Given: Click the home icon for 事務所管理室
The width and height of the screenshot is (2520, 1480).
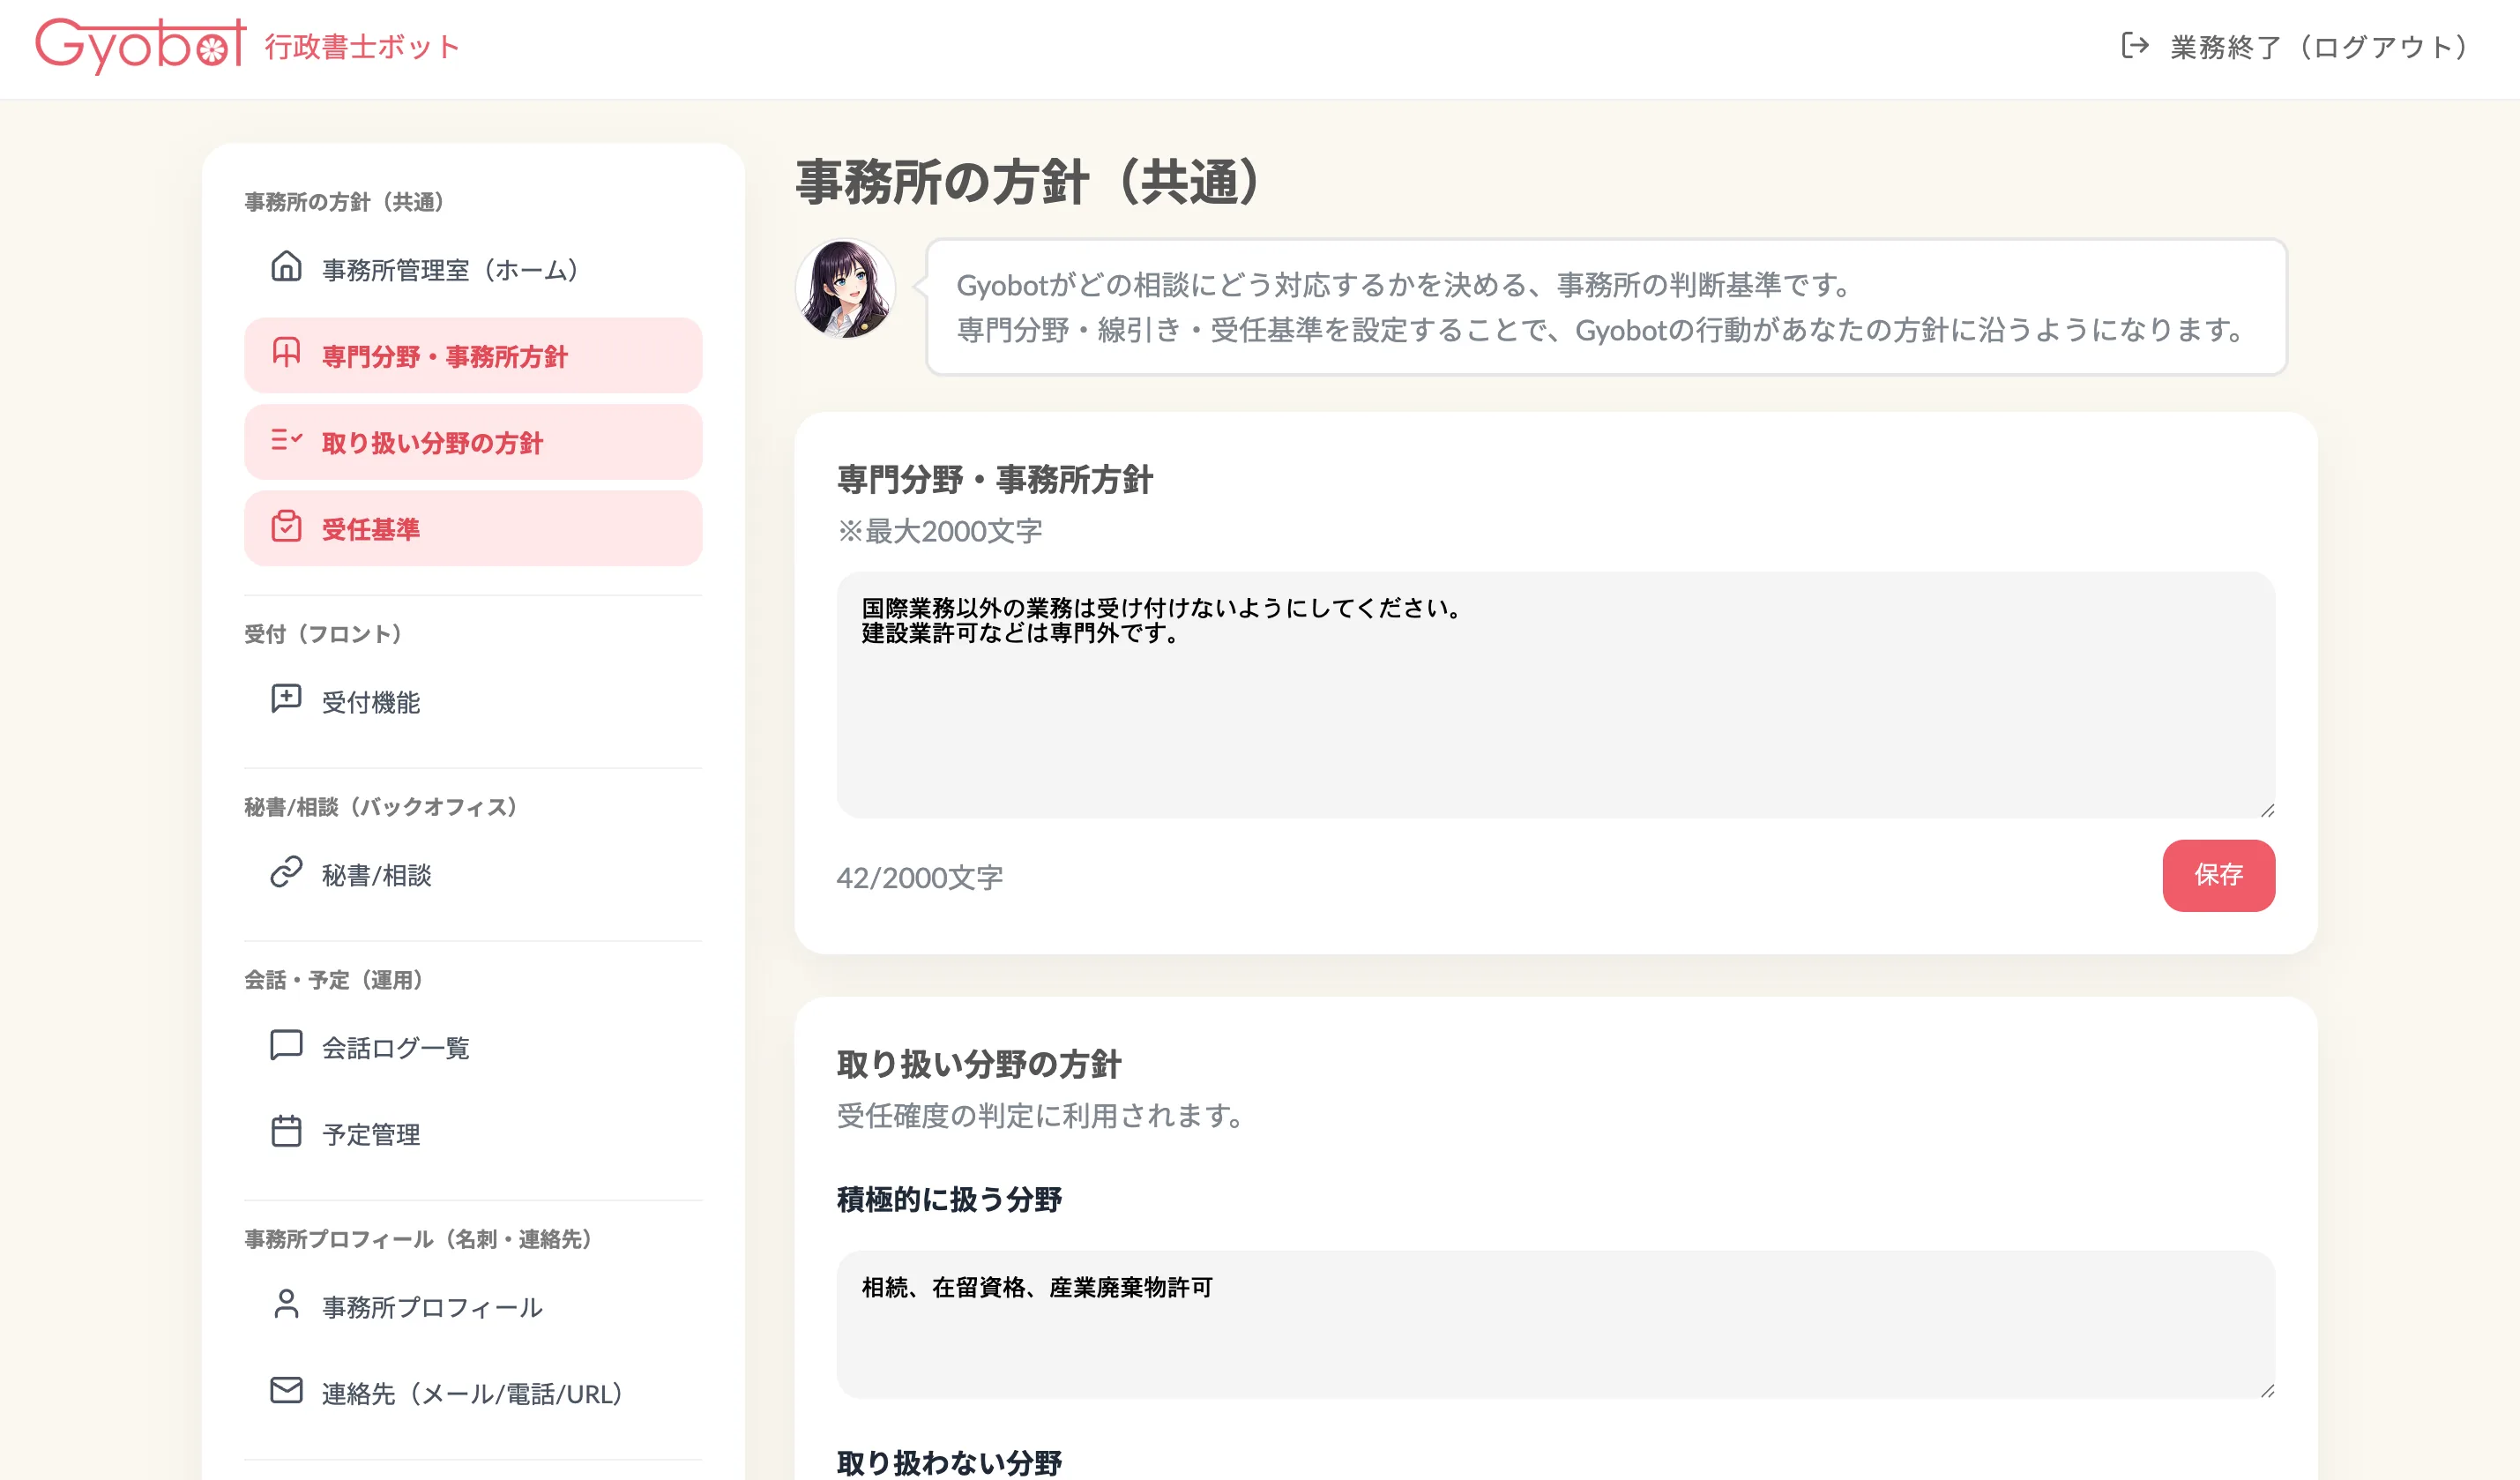Looking at the screenshot, I should click(286, 267).
